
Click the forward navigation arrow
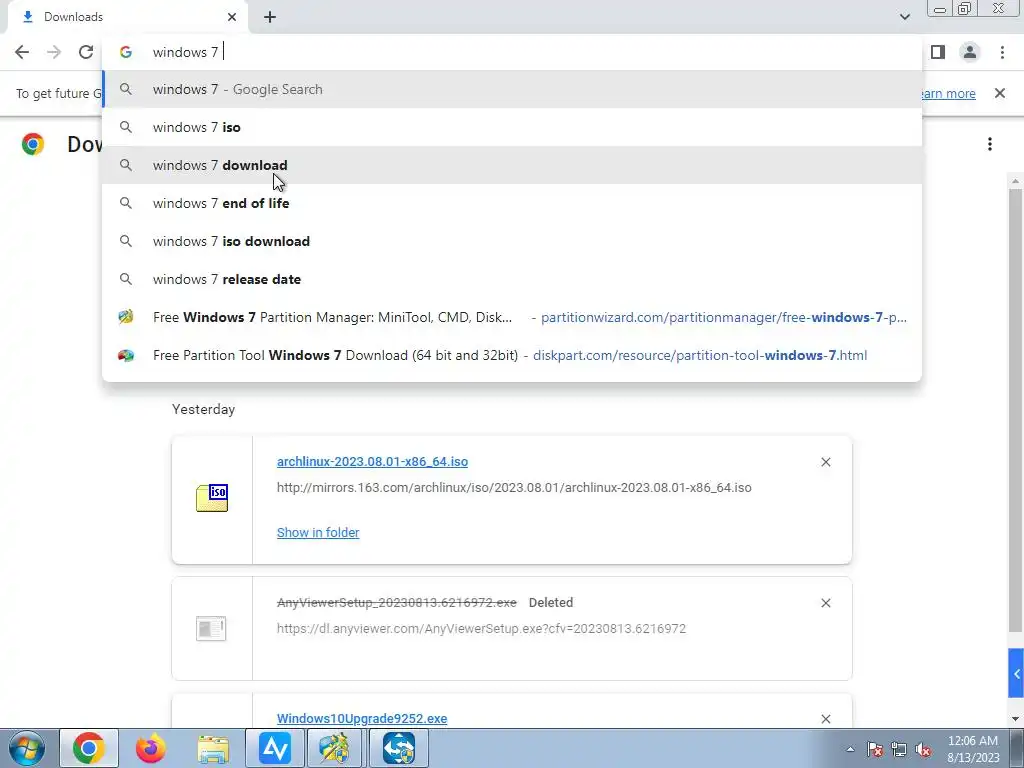pos(54,52)
